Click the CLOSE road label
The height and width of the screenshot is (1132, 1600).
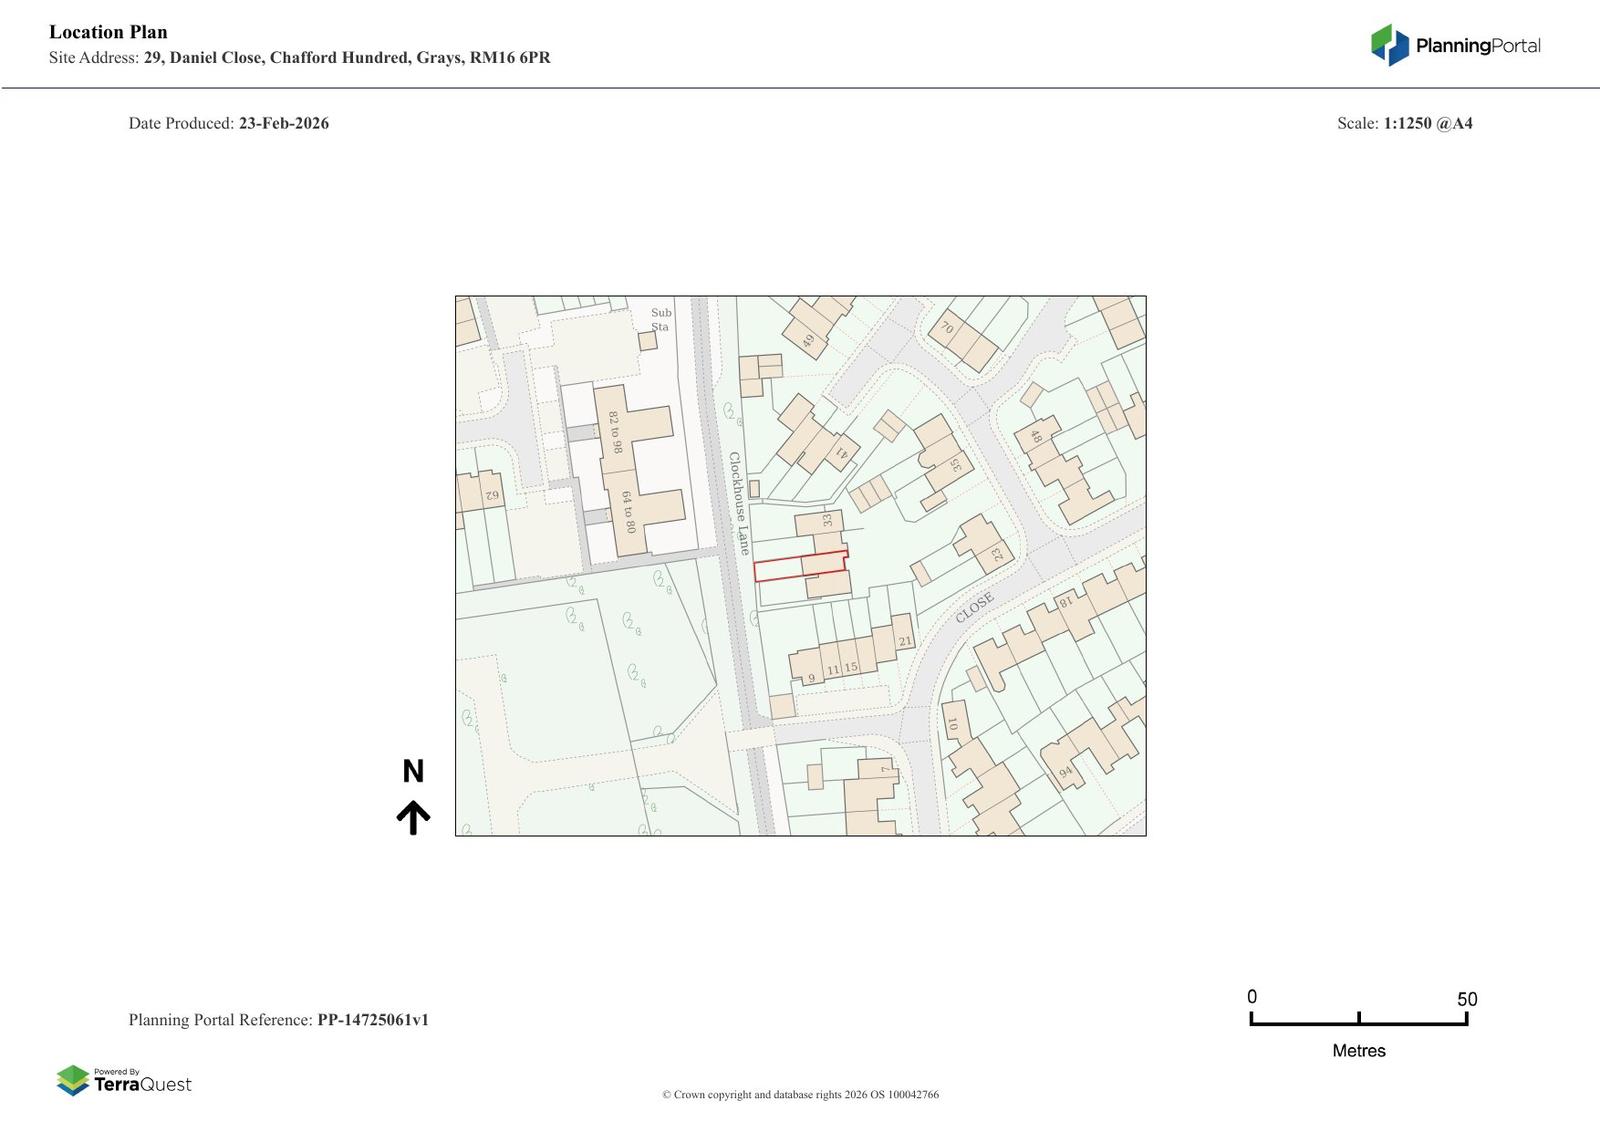click(x=974, y=607)
